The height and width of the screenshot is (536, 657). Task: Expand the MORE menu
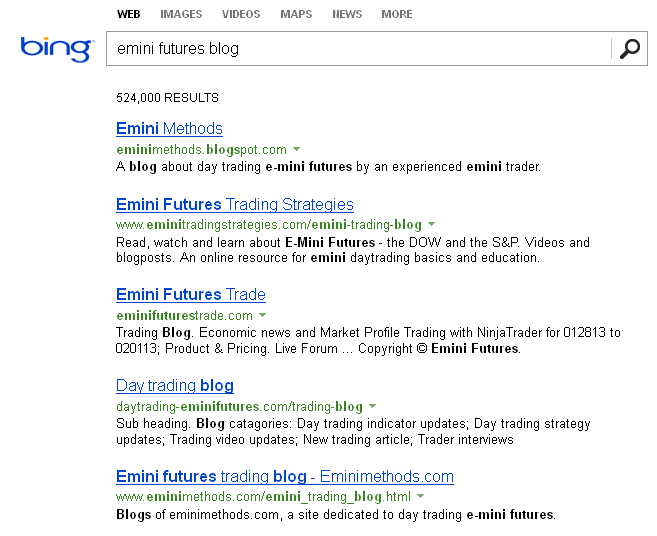pyautogui.click(x=397, y=14)
